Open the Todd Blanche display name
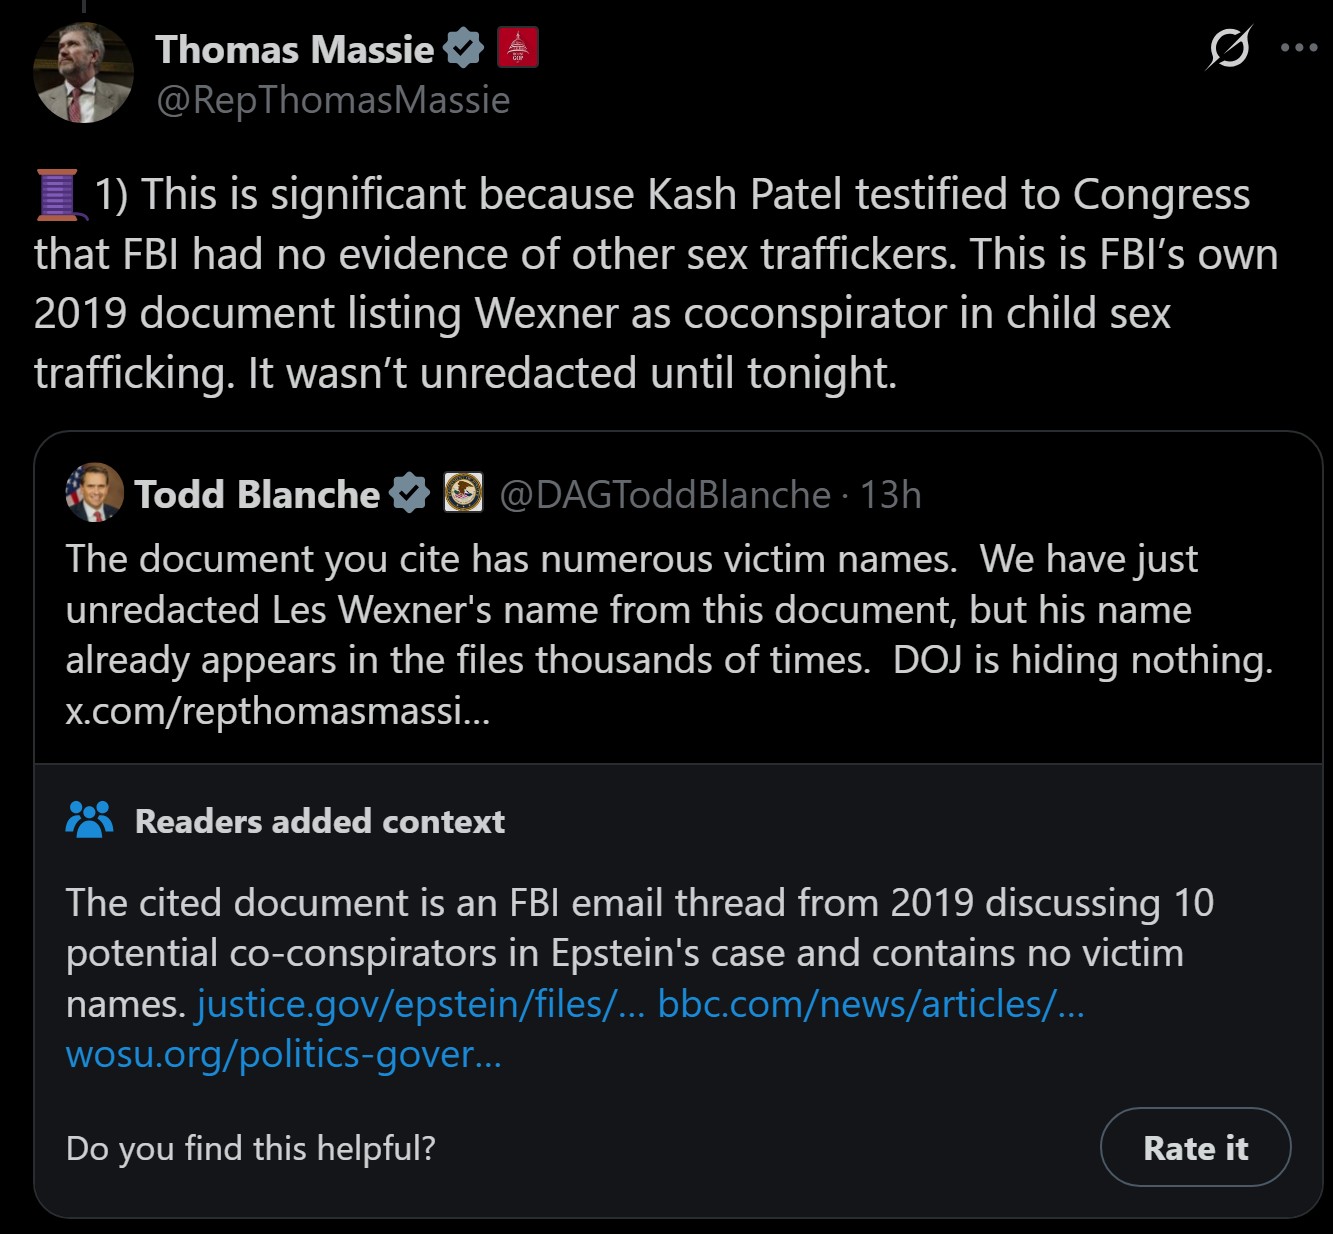1333x1234 pixels. [x=257, y=494]
